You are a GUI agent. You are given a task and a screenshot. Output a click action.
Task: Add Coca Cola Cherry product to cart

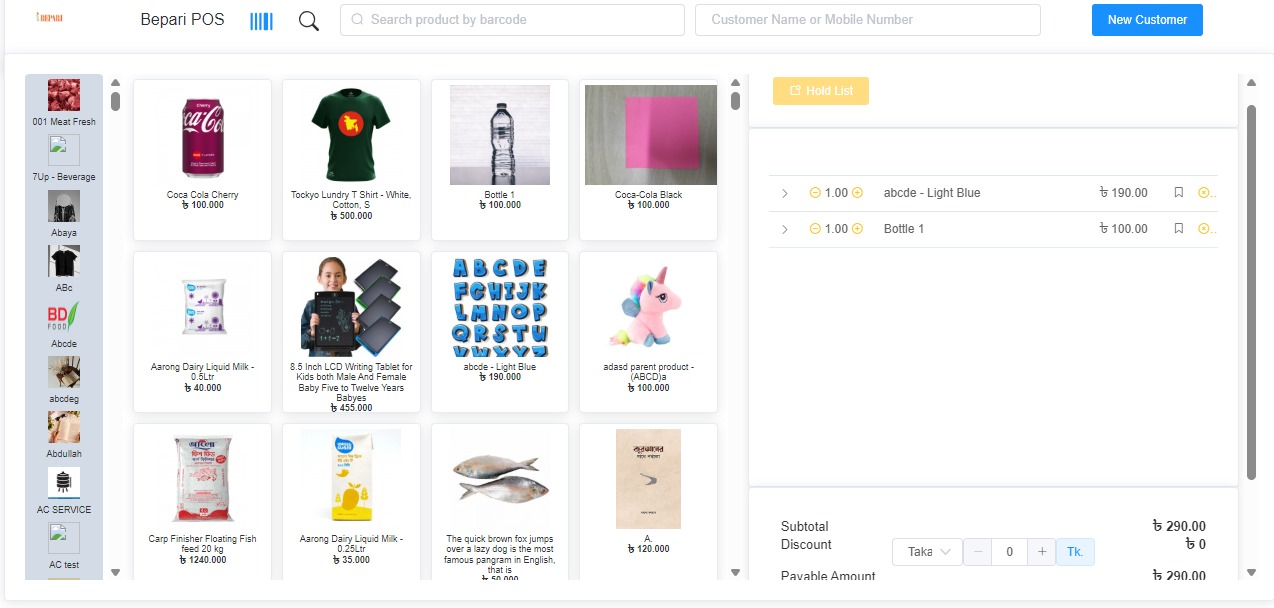click(202, 160)
